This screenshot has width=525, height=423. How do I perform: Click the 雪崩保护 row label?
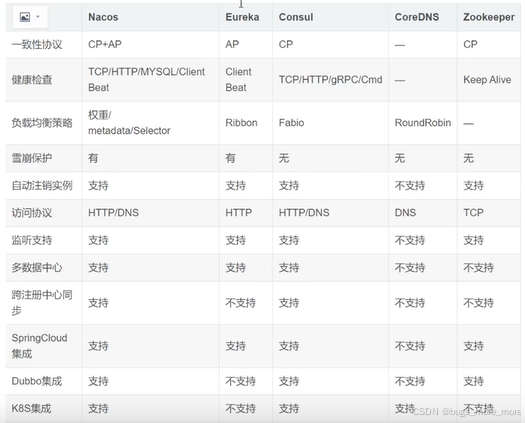(x=32, y=158)
